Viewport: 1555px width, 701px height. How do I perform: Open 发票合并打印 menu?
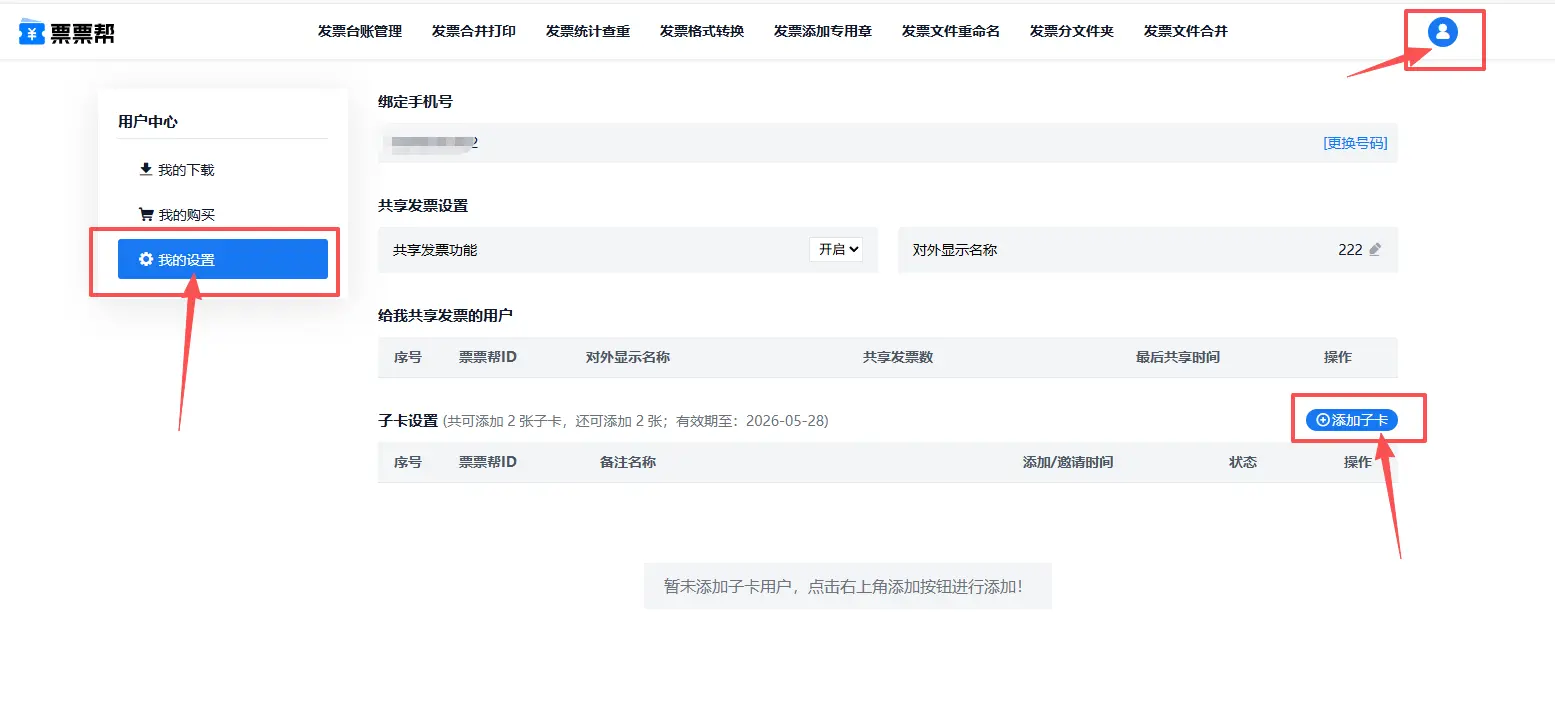(x=473, y=32)
